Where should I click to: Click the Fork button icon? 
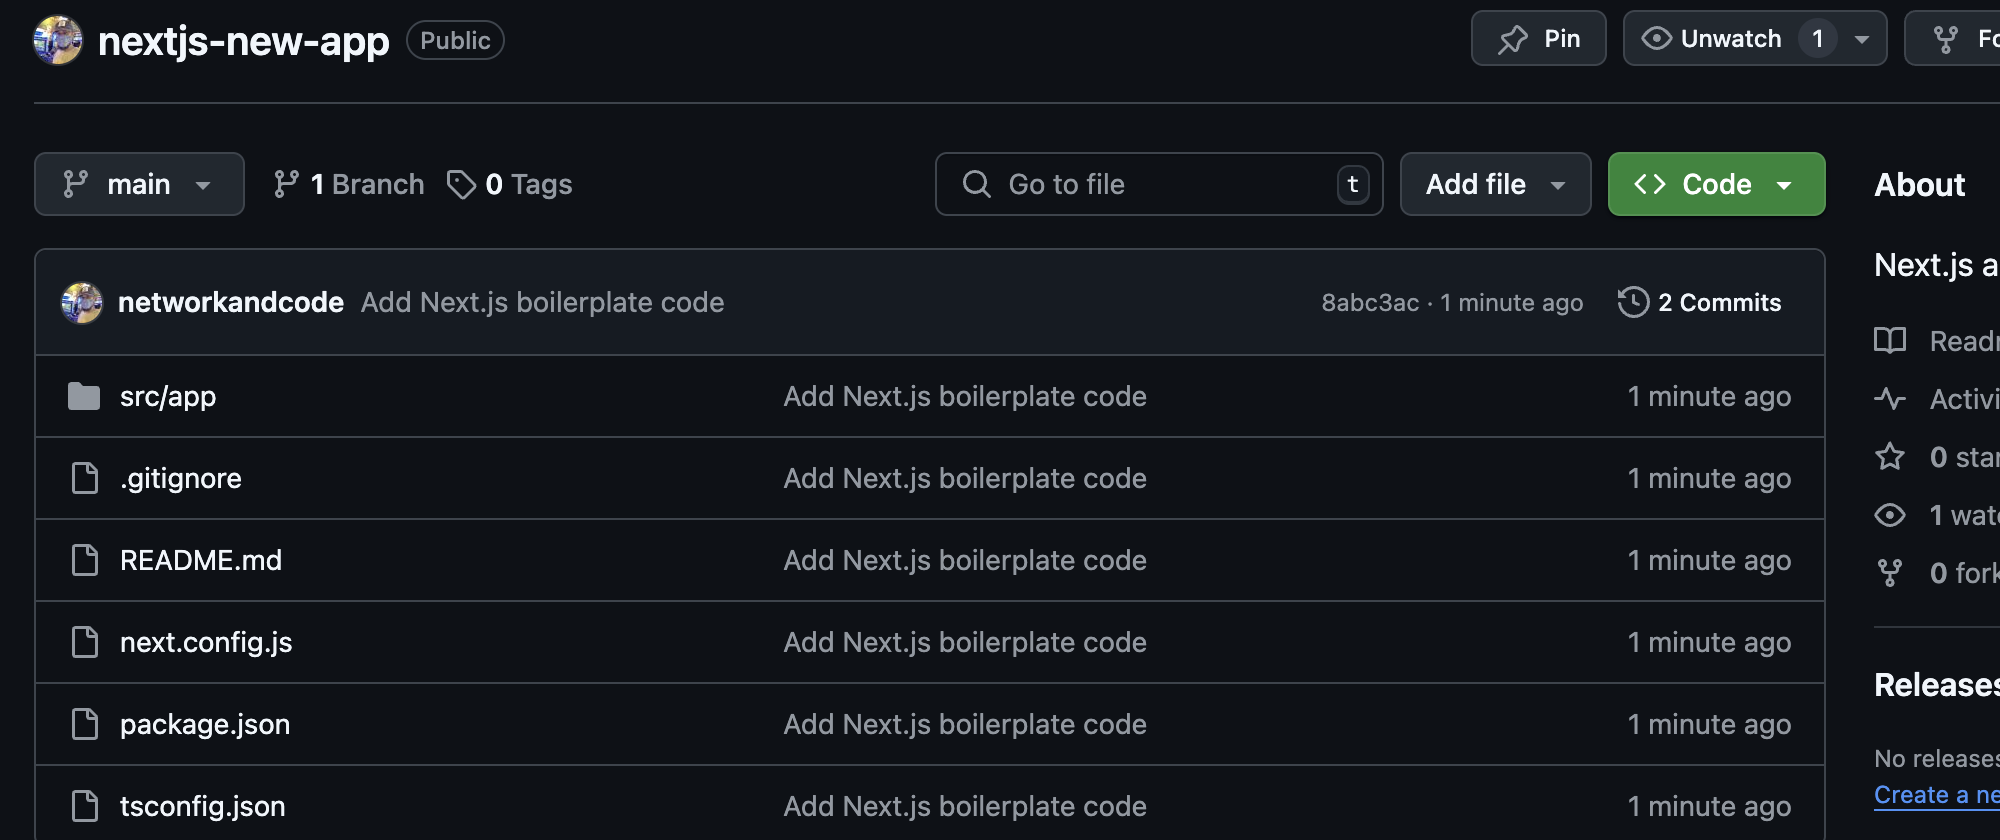[1946, 39]
